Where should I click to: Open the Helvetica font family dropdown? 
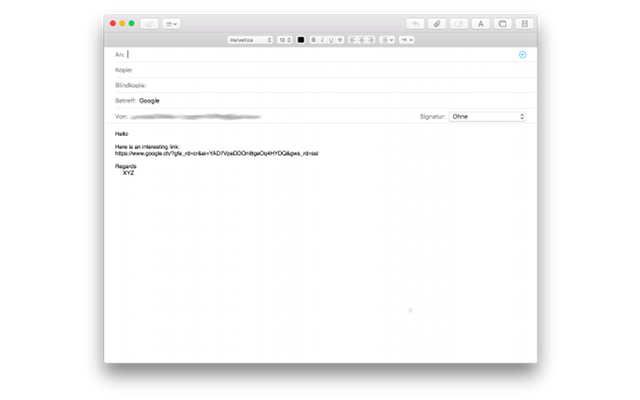coord(250,40)
